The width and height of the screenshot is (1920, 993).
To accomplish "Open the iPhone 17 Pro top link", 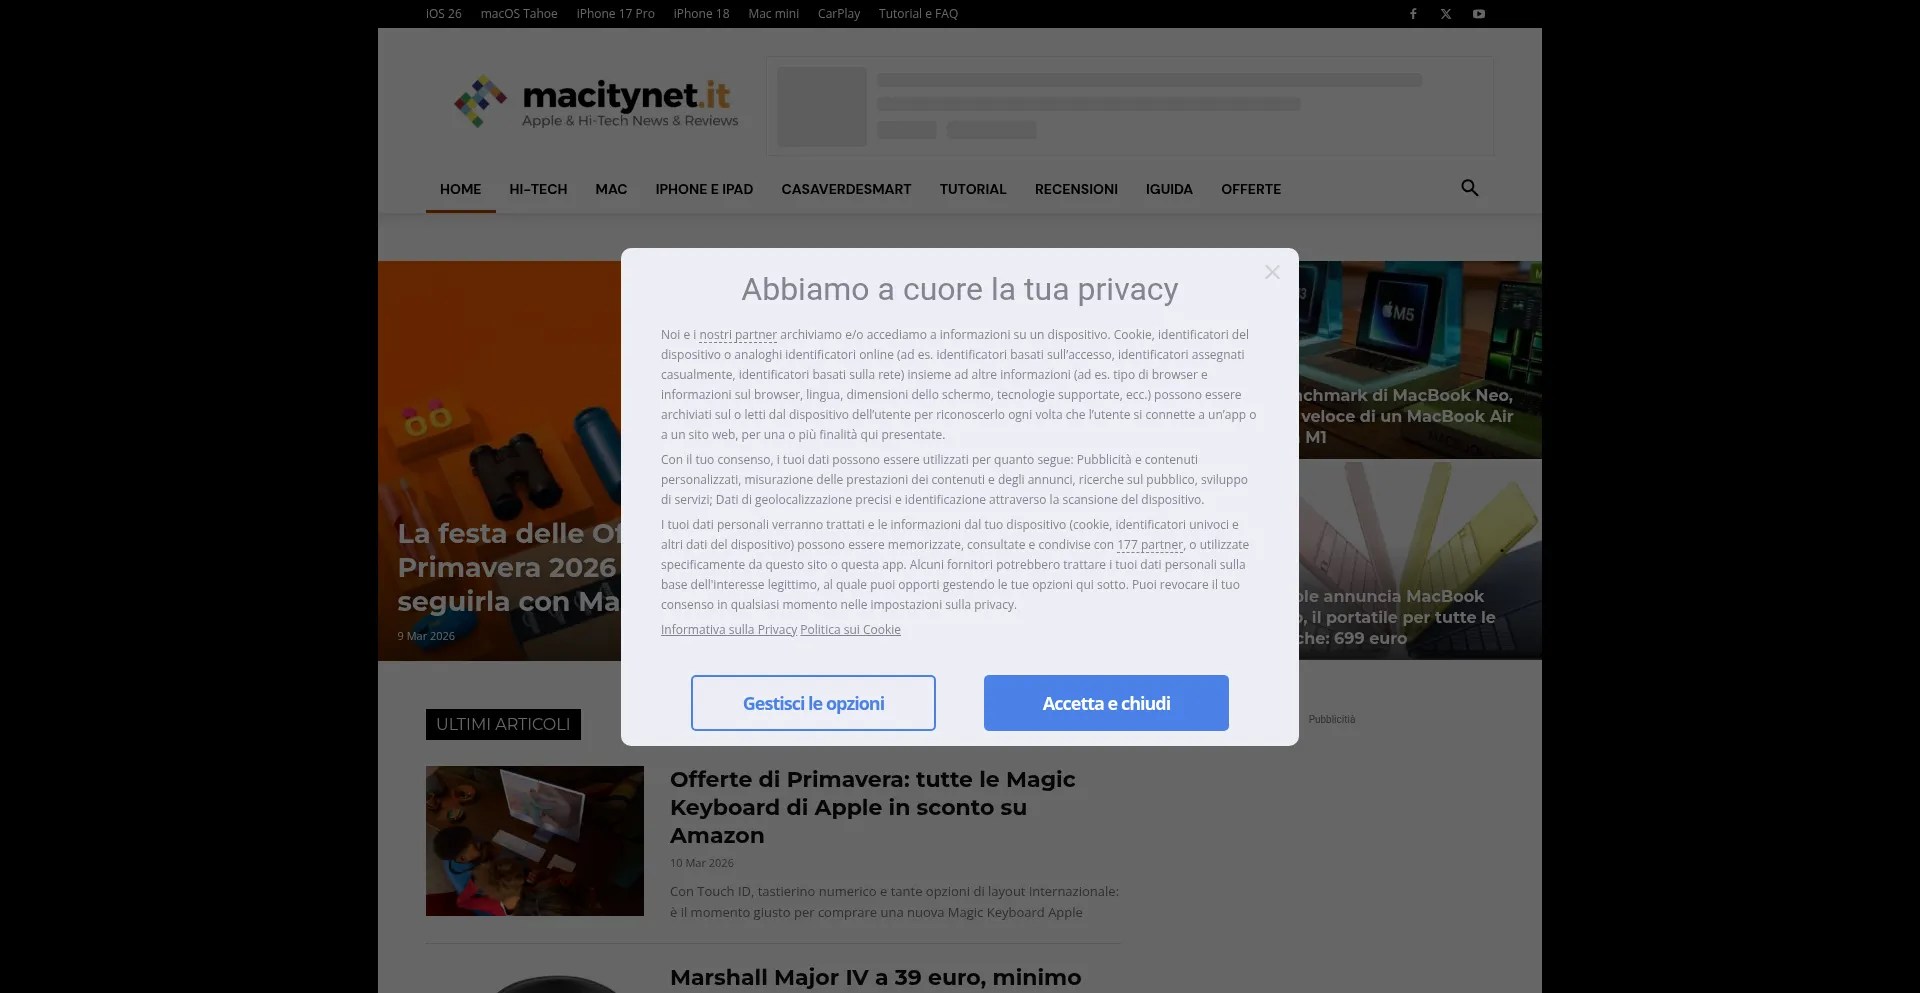I will pos(615,14).
